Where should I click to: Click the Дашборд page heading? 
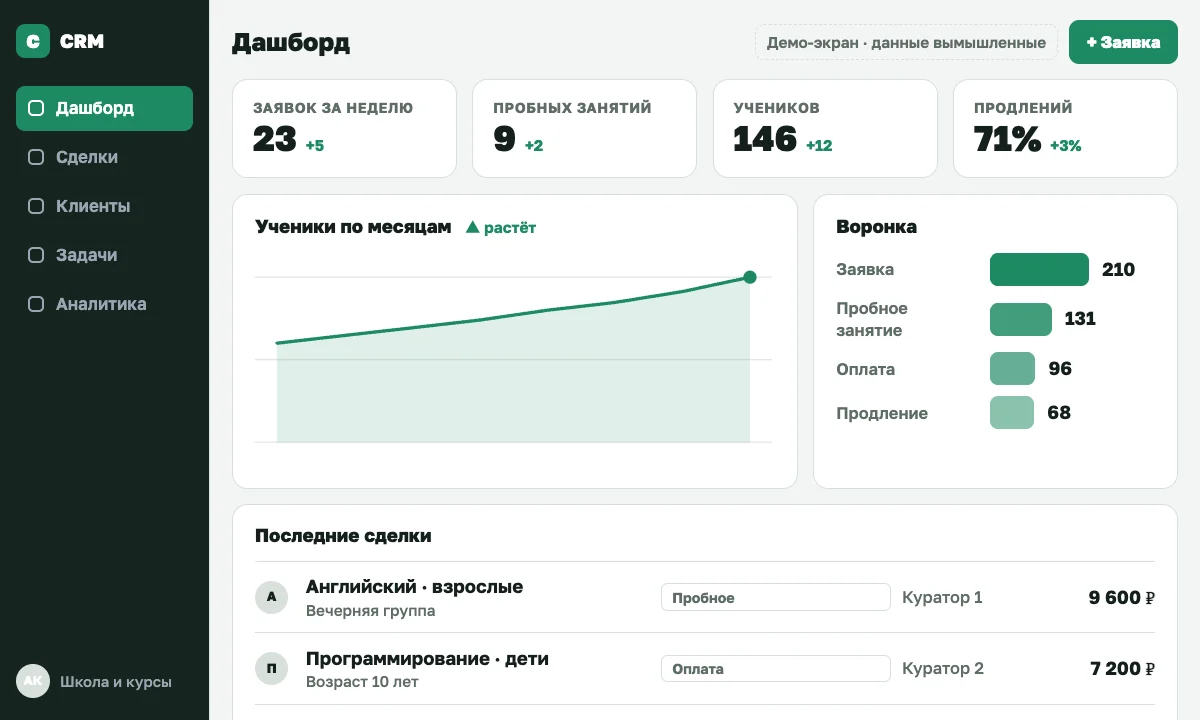(x=291, y=42)
